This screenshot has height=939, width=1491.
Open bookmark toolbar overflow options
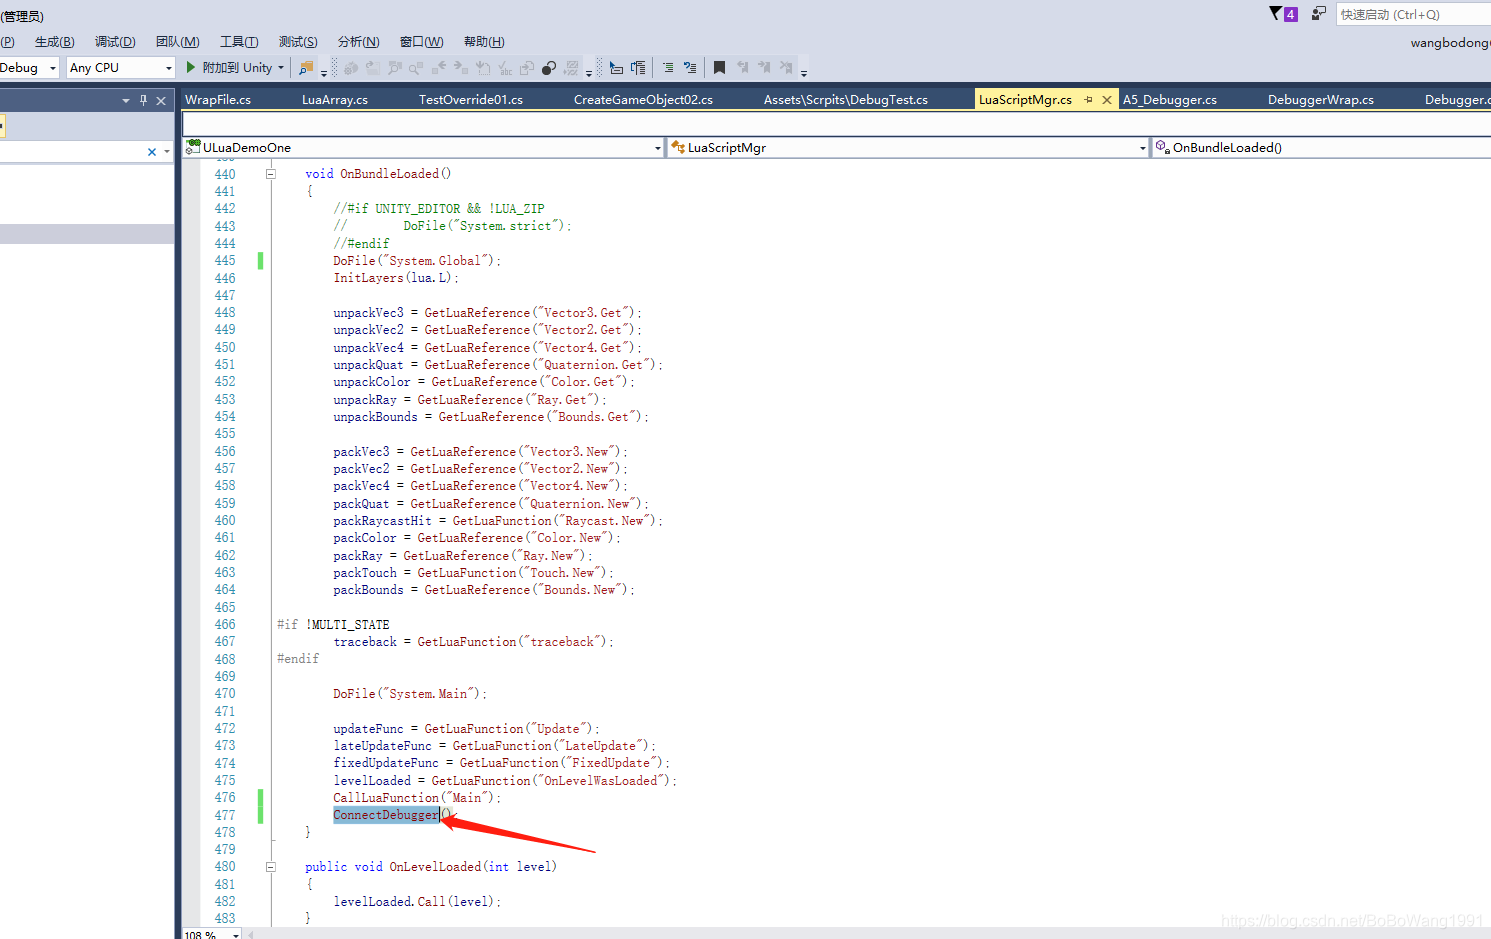tap(804, 72)
